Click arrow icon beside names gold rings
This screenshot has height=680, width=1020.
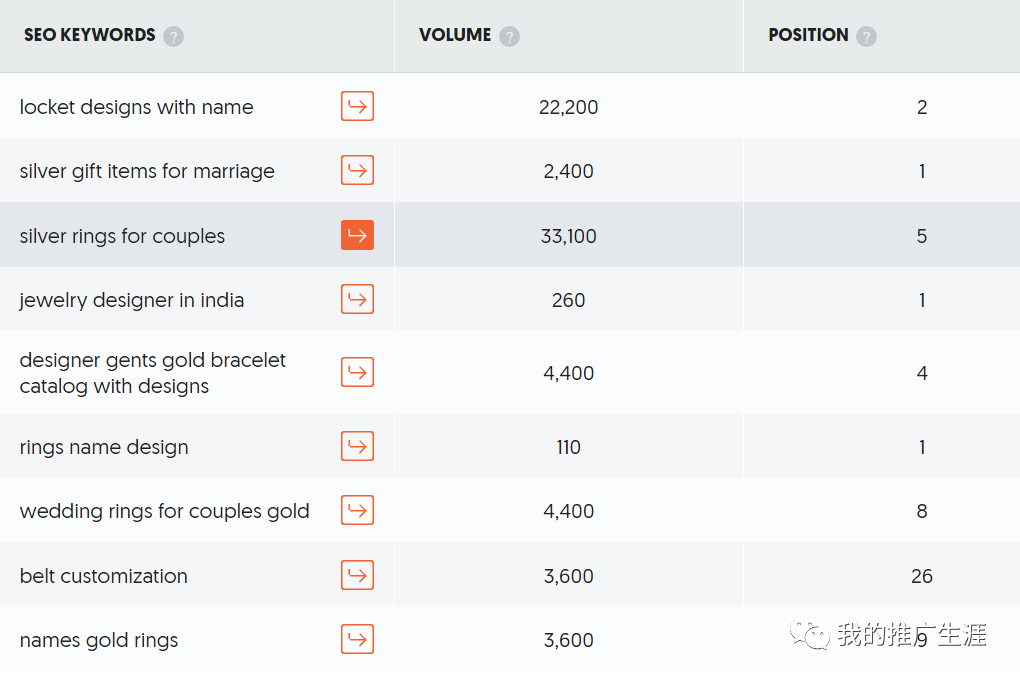[357, 639]
